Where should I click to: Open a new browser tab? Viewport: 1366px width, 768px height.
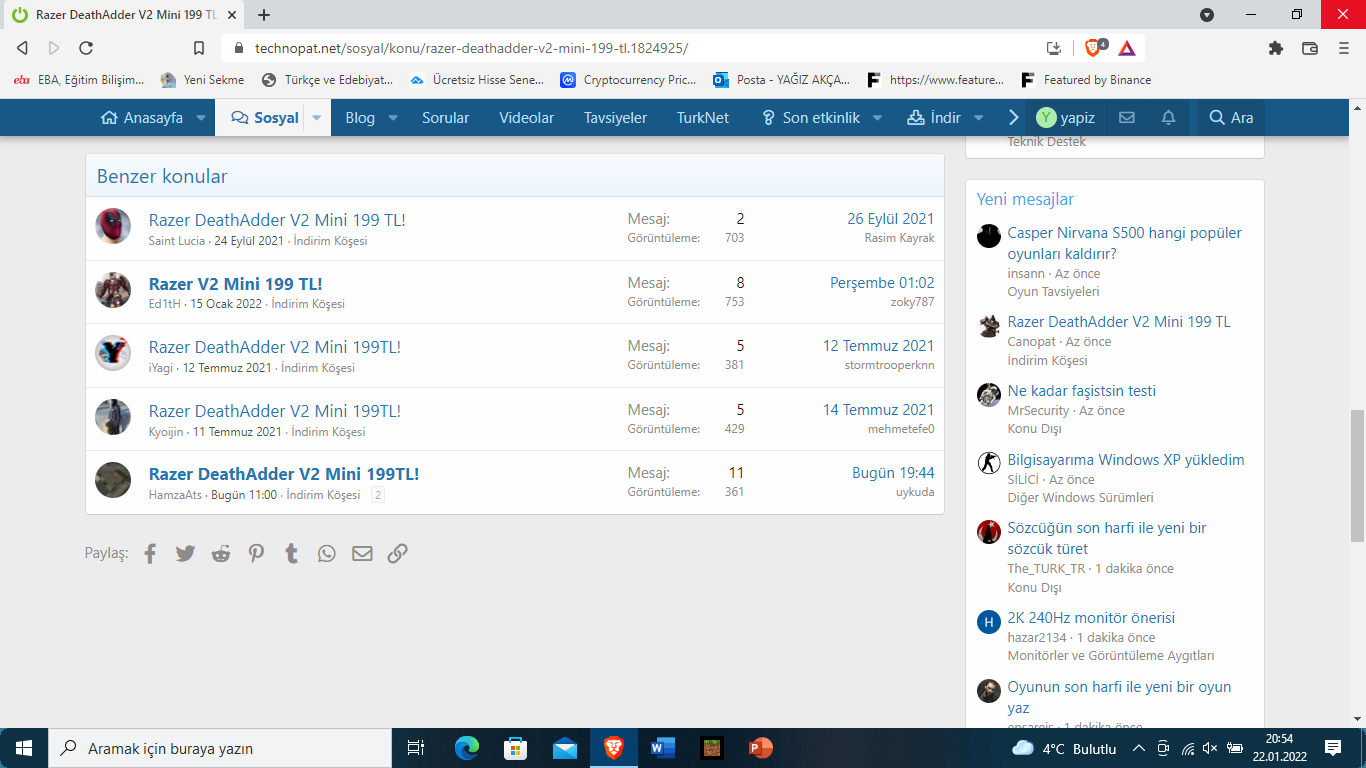pos(264,15)
